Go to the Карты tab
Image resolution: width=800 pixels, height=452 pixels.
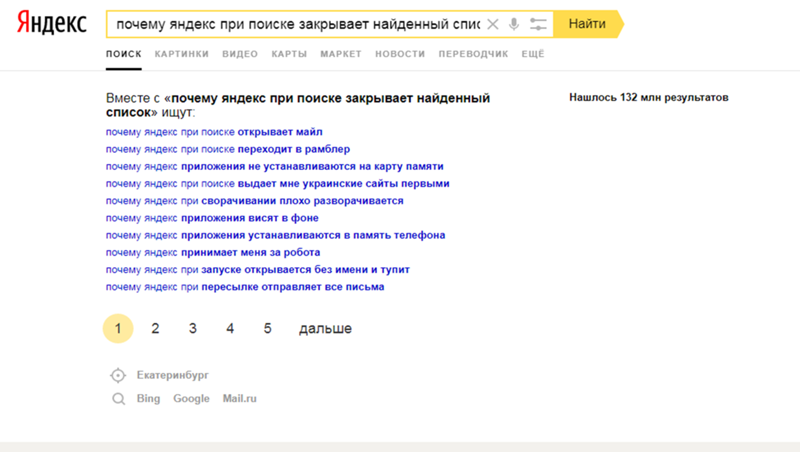pos(289,54)
